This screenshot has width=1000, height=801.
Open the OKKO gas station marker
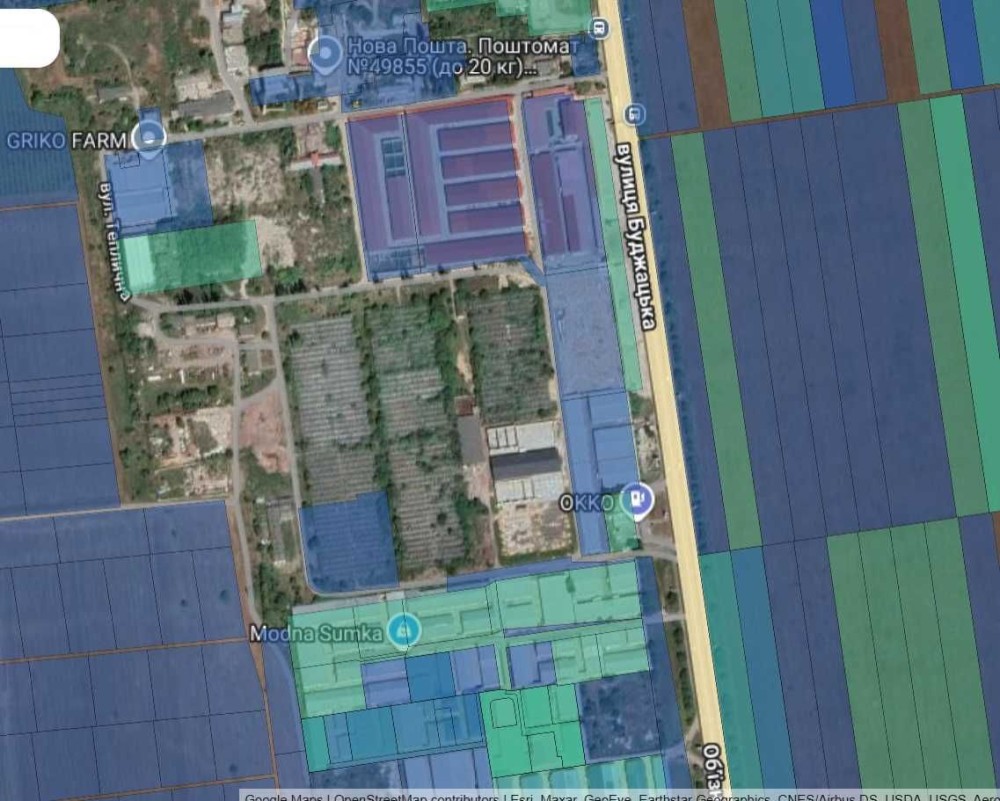pyautogui.click(x=636, y=501)
